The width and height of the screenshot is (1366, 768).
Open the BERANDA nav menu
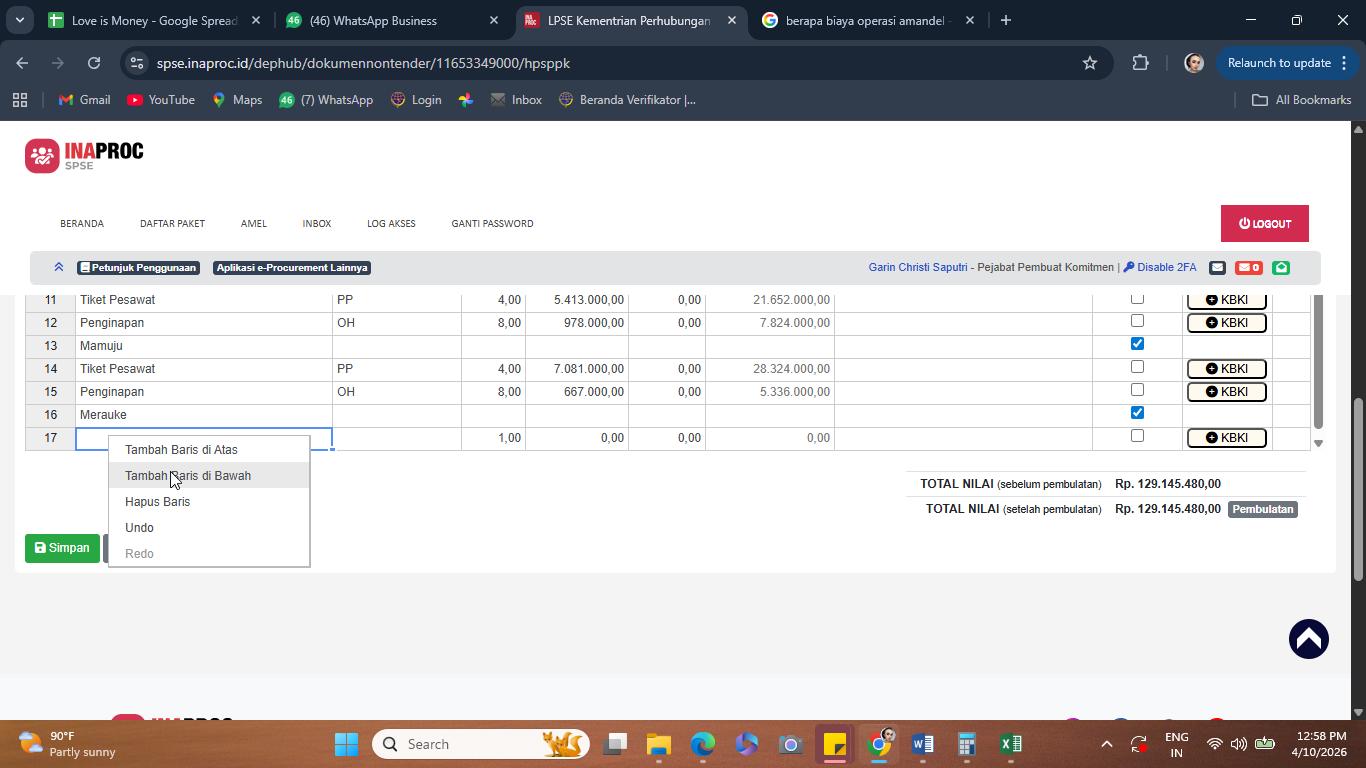(x=82, y=224)
